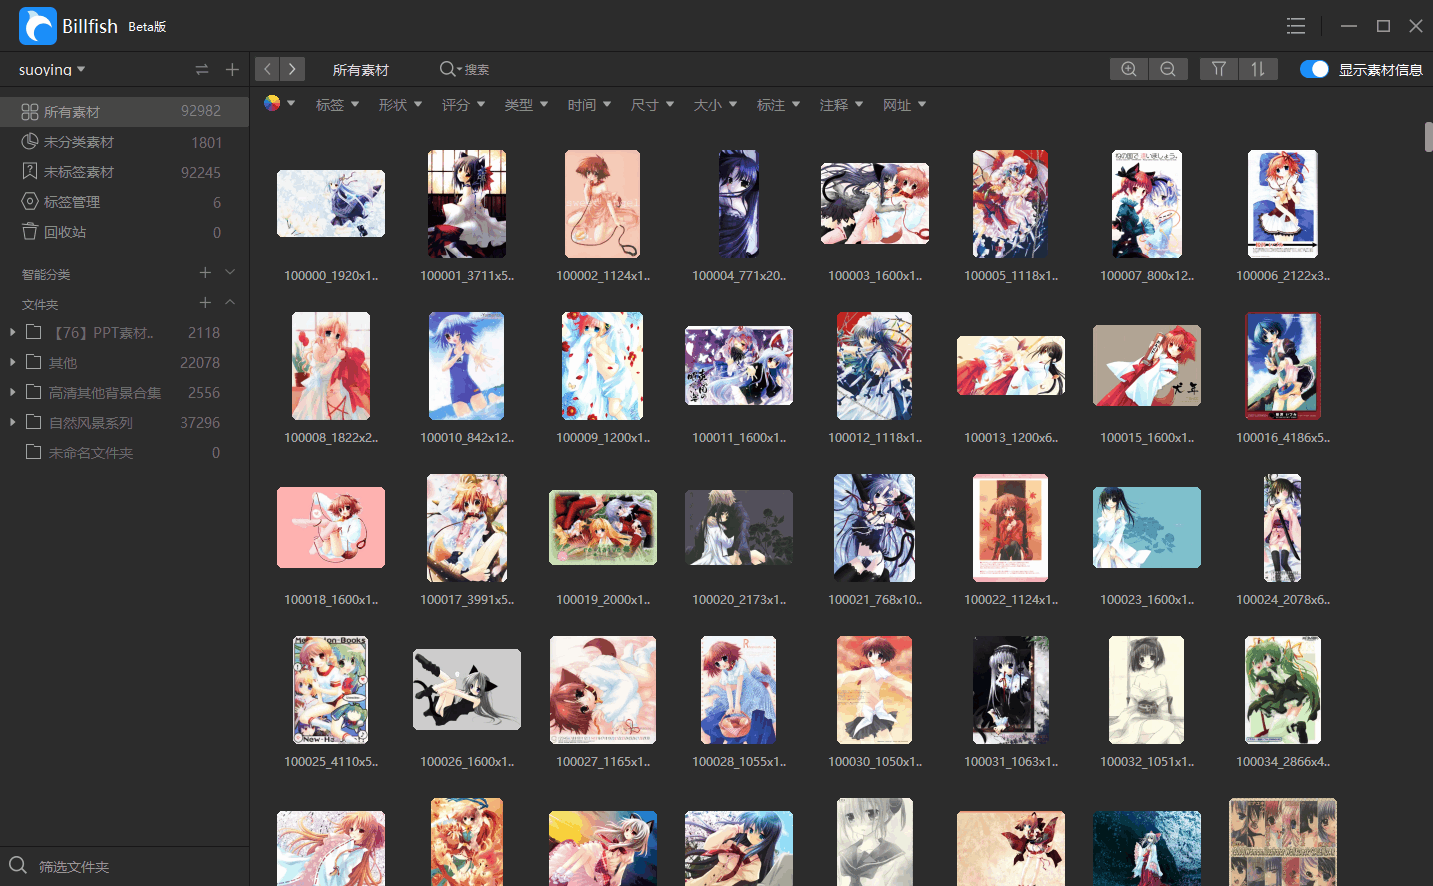
Task: Open the sort order icon
Action: click(1258, 69)
